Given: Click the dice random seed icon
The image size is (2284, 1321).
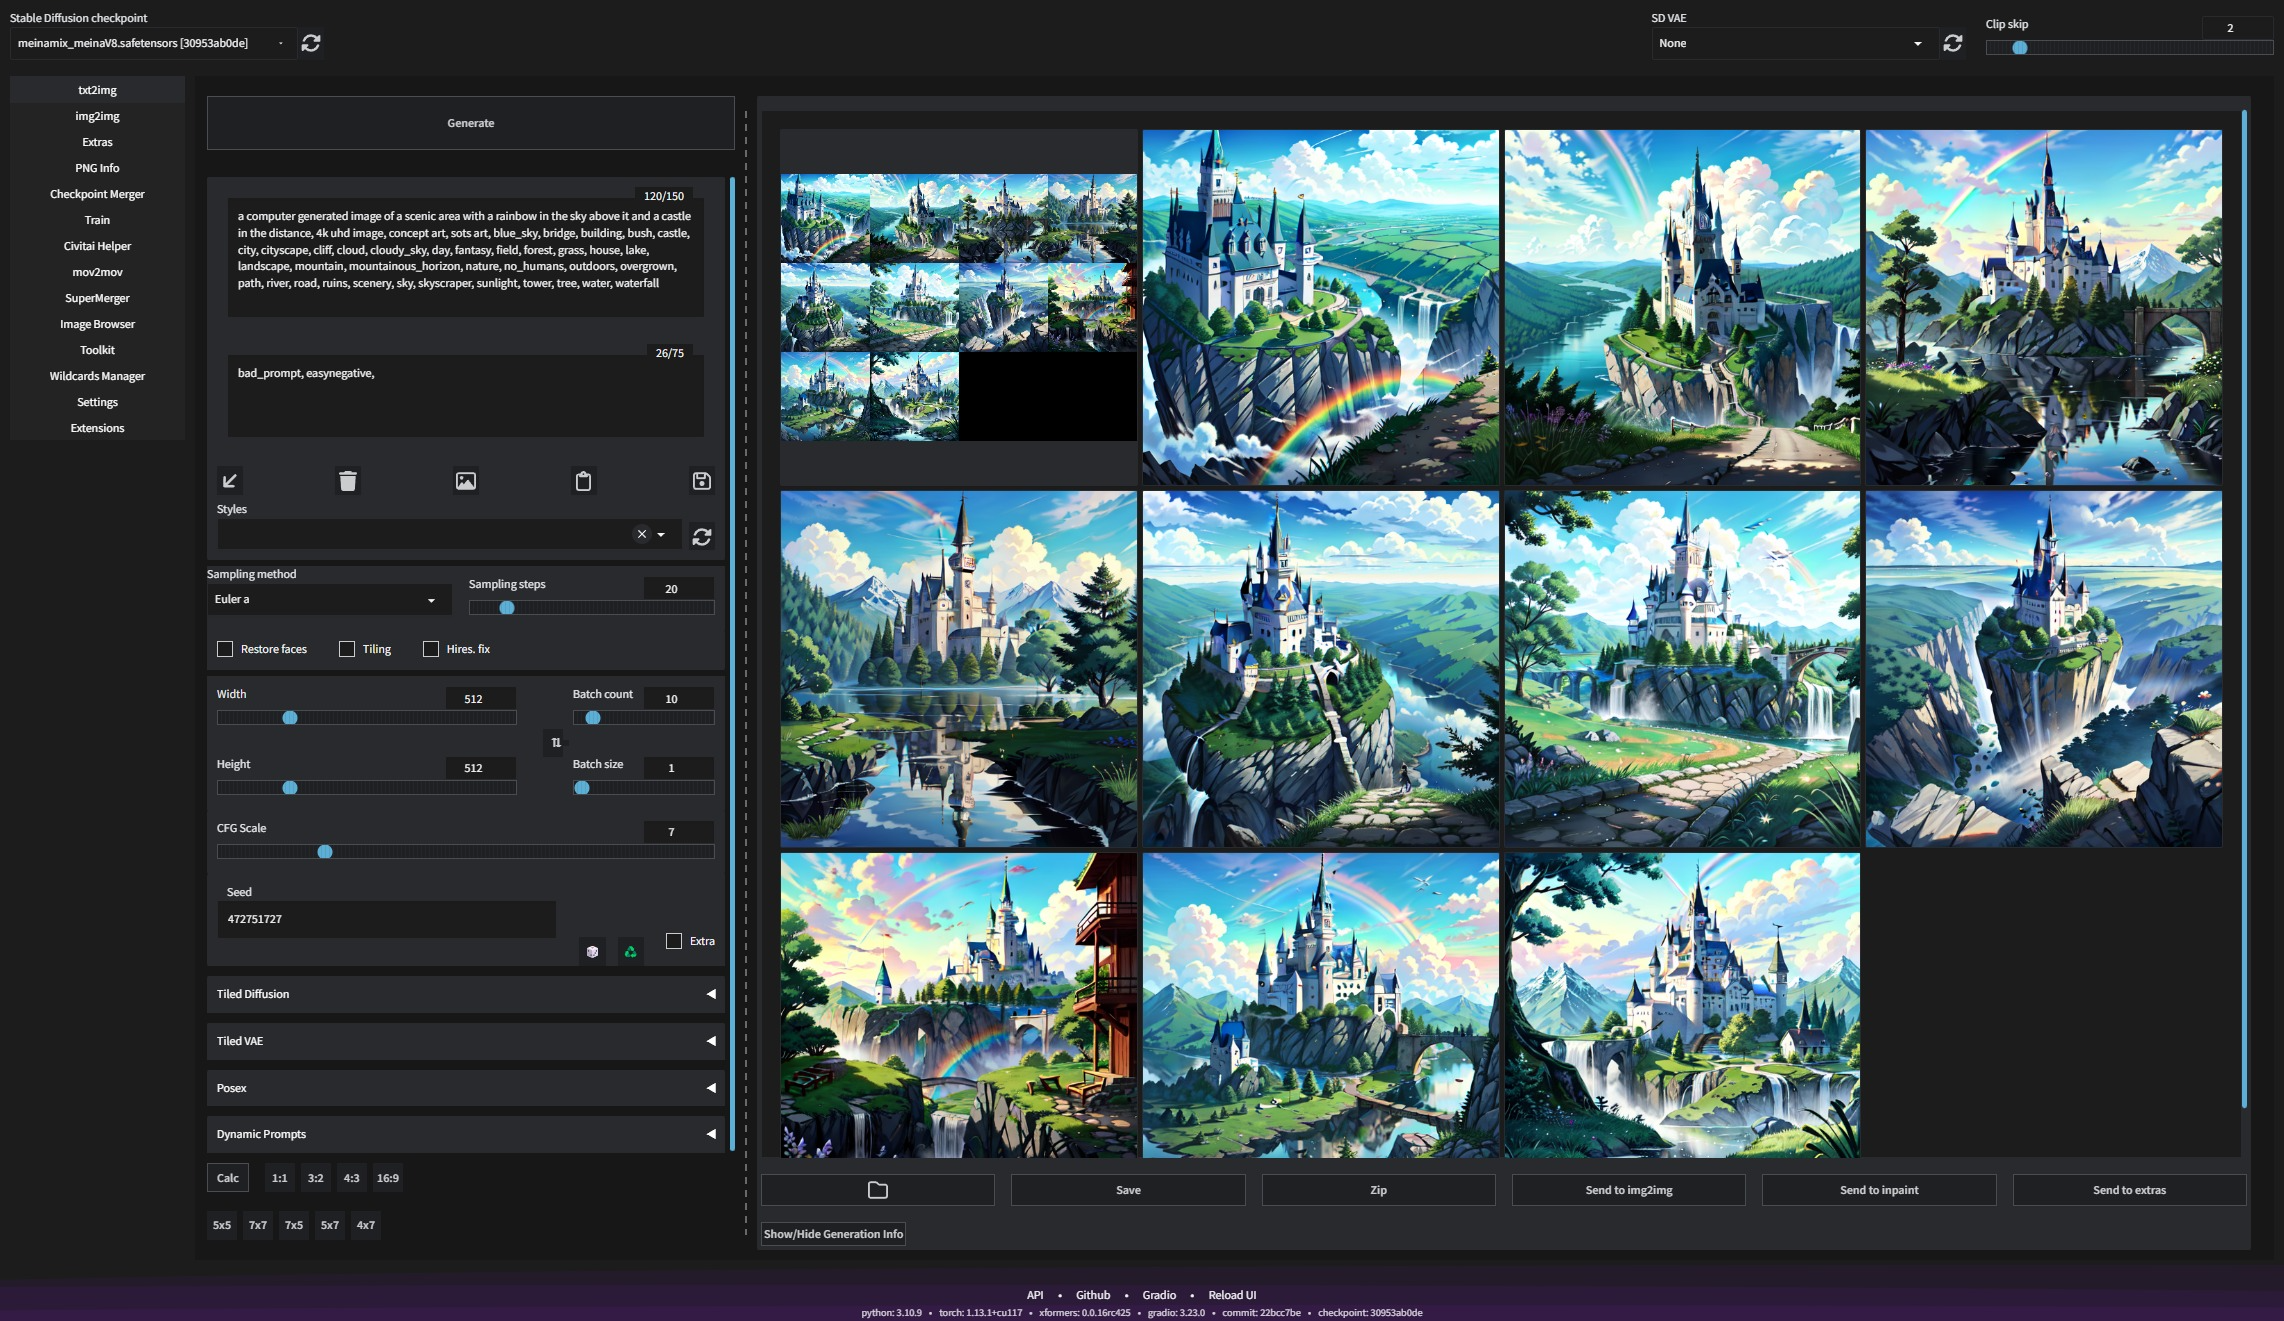Looking at the screenshot, I should (593, 951).
